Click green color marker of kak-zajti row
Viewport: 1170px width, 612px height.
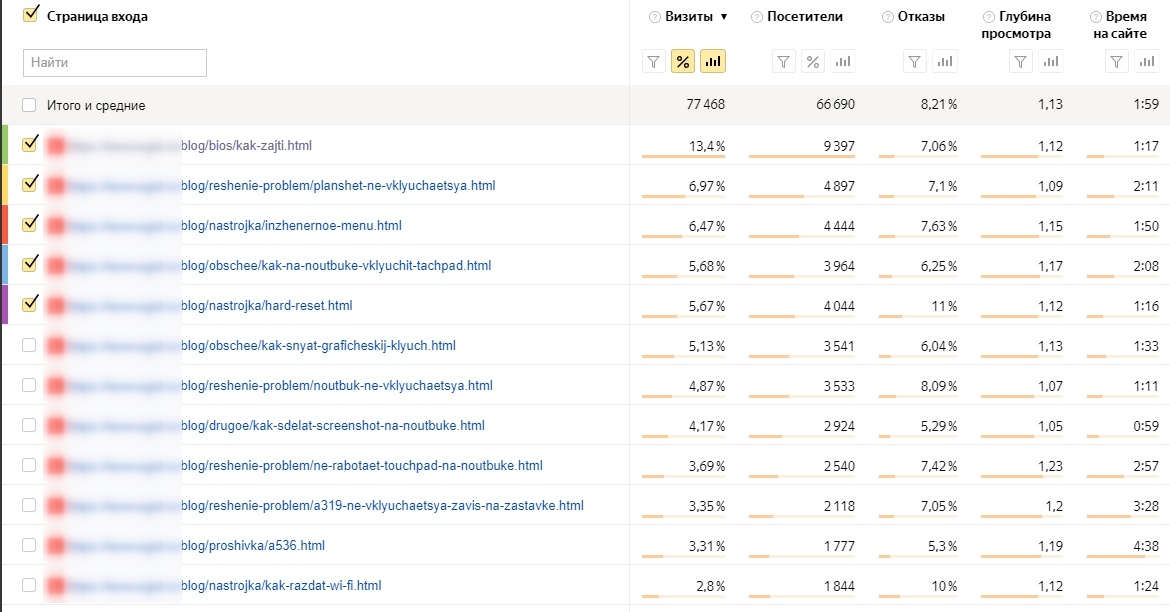[4, 145]
